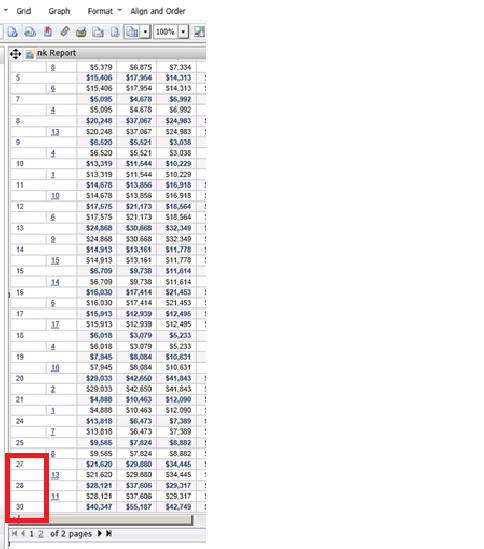The height and width of the screenshot is (549, 484).
Task: Click link 17 in black $15,913 row
Action: pyautogui.click(x=55, y=325)
